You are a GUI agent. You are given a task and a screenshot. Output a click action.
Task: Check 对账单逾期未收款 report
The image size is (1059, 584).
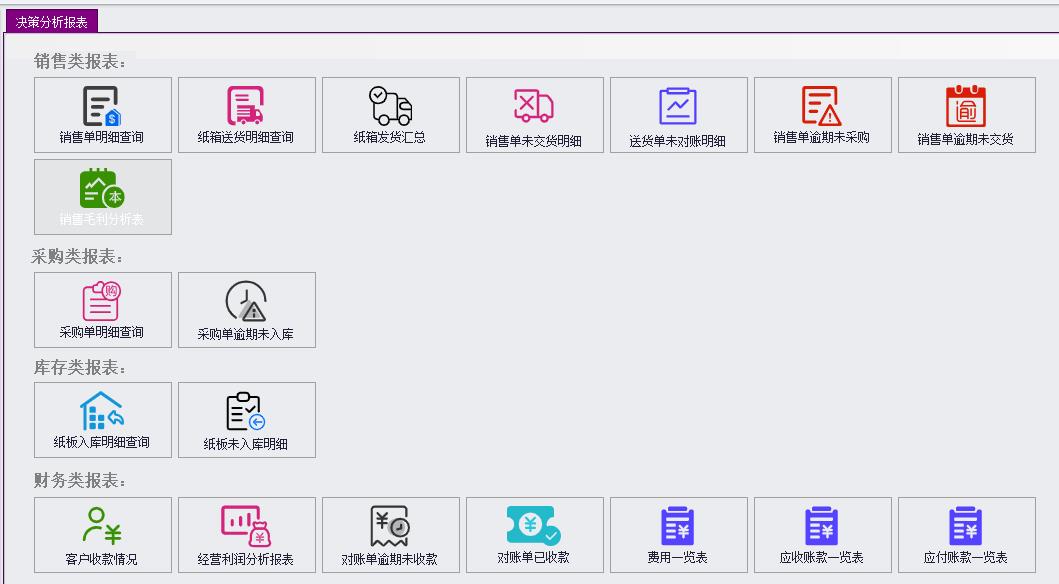(x=391, y=535)
